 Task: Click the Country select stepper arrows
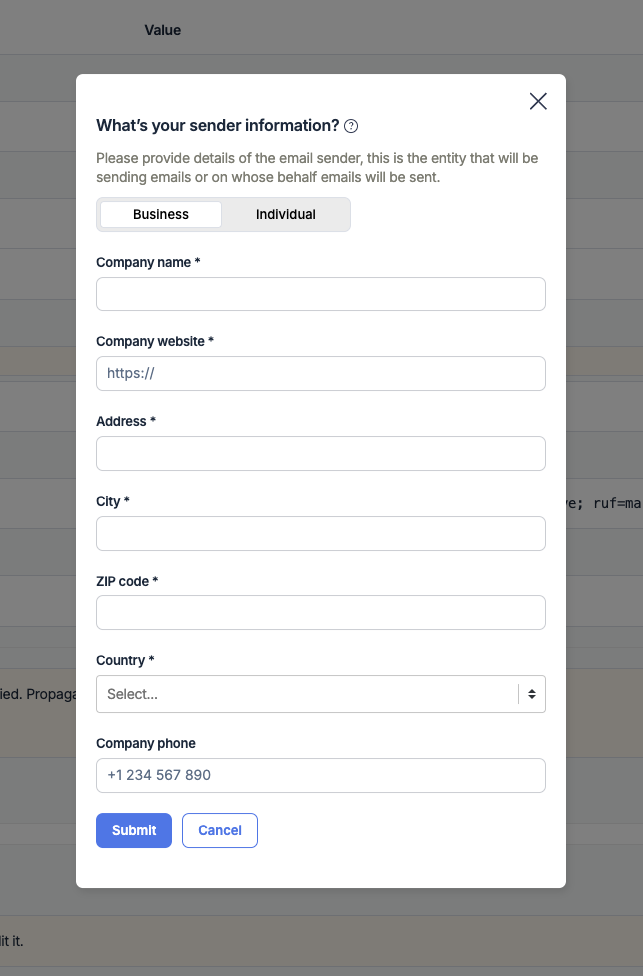point(531,693)
